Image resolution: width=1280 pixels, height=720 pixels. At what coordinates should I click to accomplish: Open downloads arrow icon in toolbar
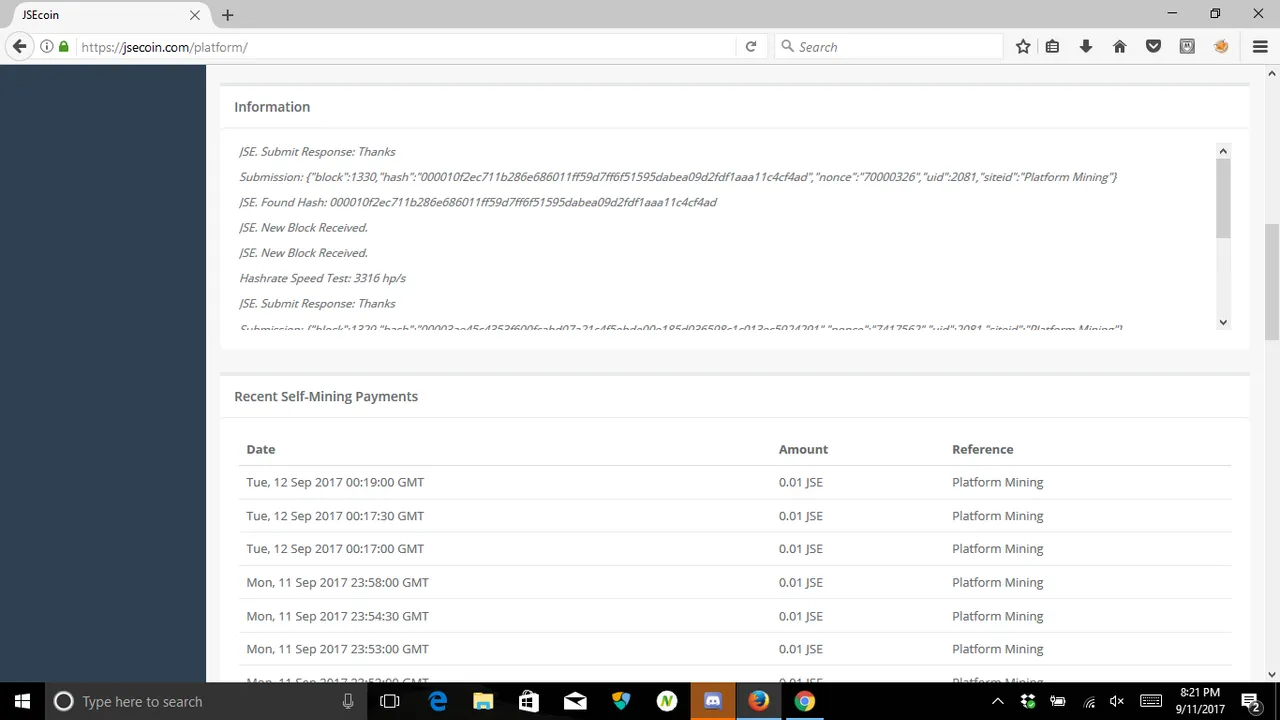[1086, 47]
